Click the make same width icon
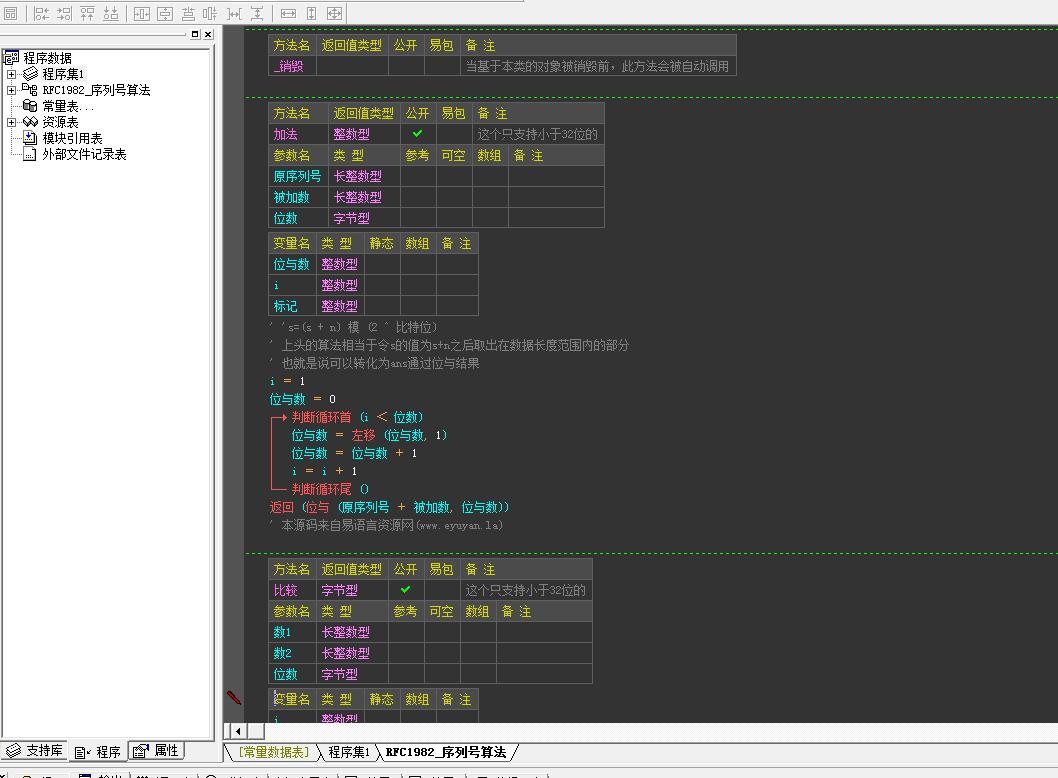The width and height of the screenshot is (1058, 778). [288, 13]
